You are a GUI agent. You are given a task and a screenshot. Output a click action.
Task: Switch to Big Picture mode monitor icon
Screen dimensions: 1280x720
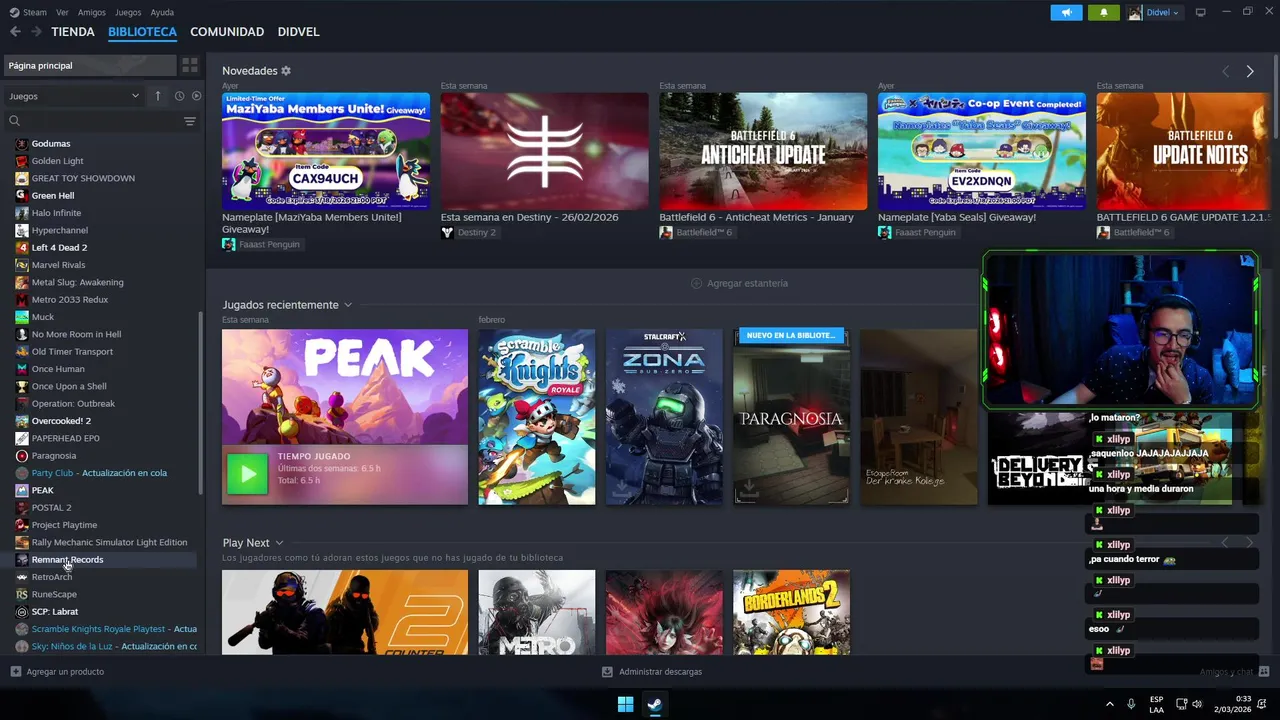(1200, 12)
